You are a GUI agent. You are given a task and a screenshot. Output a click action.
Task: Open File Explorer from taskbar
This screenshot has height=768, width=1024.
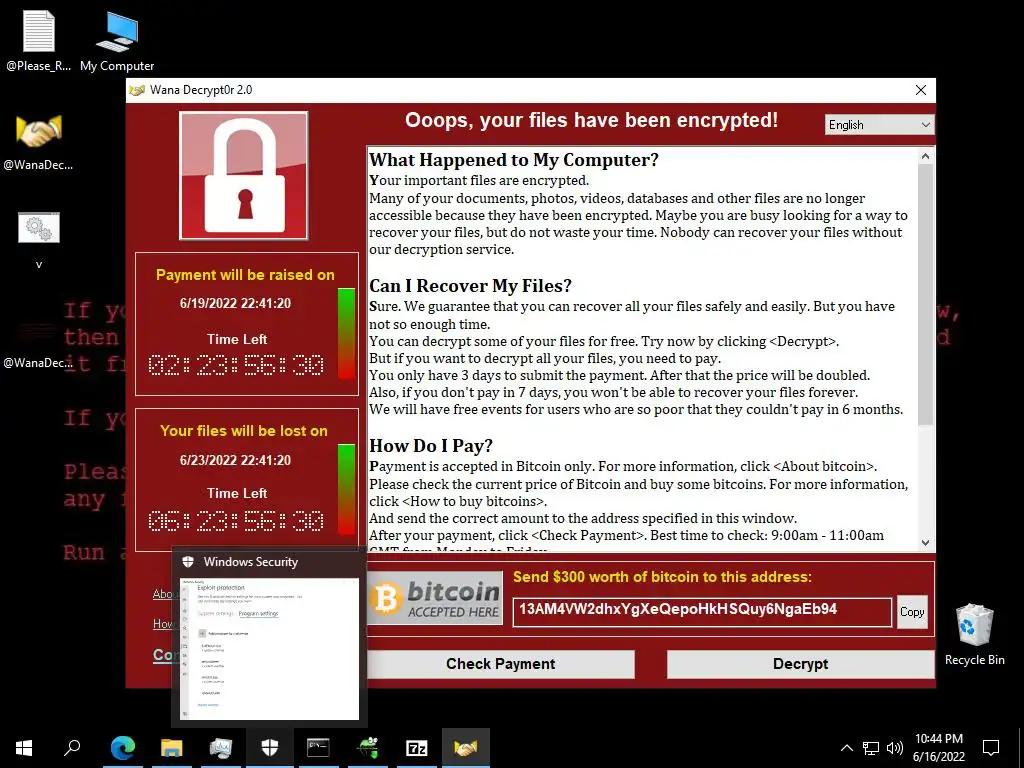[x=172, y=748]
